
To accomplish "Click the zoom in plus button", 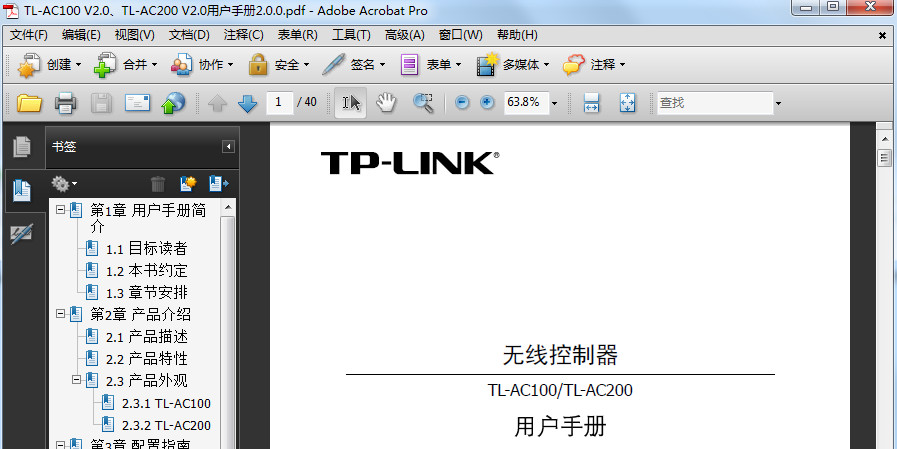I will click(487, 103).
